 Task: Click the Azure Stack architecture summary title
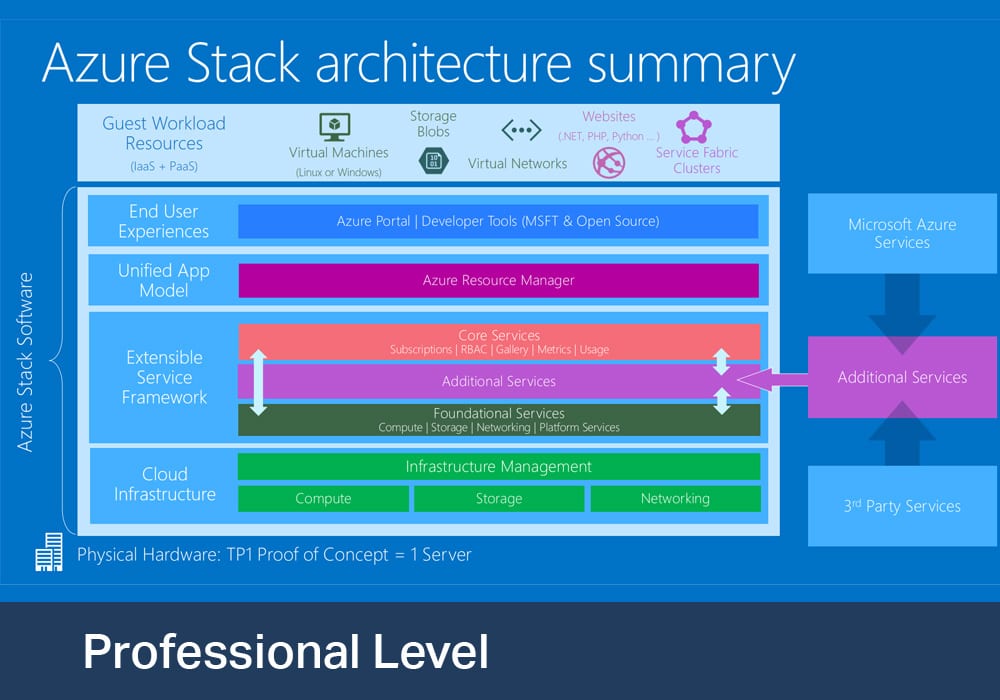[x=419, y=64]
